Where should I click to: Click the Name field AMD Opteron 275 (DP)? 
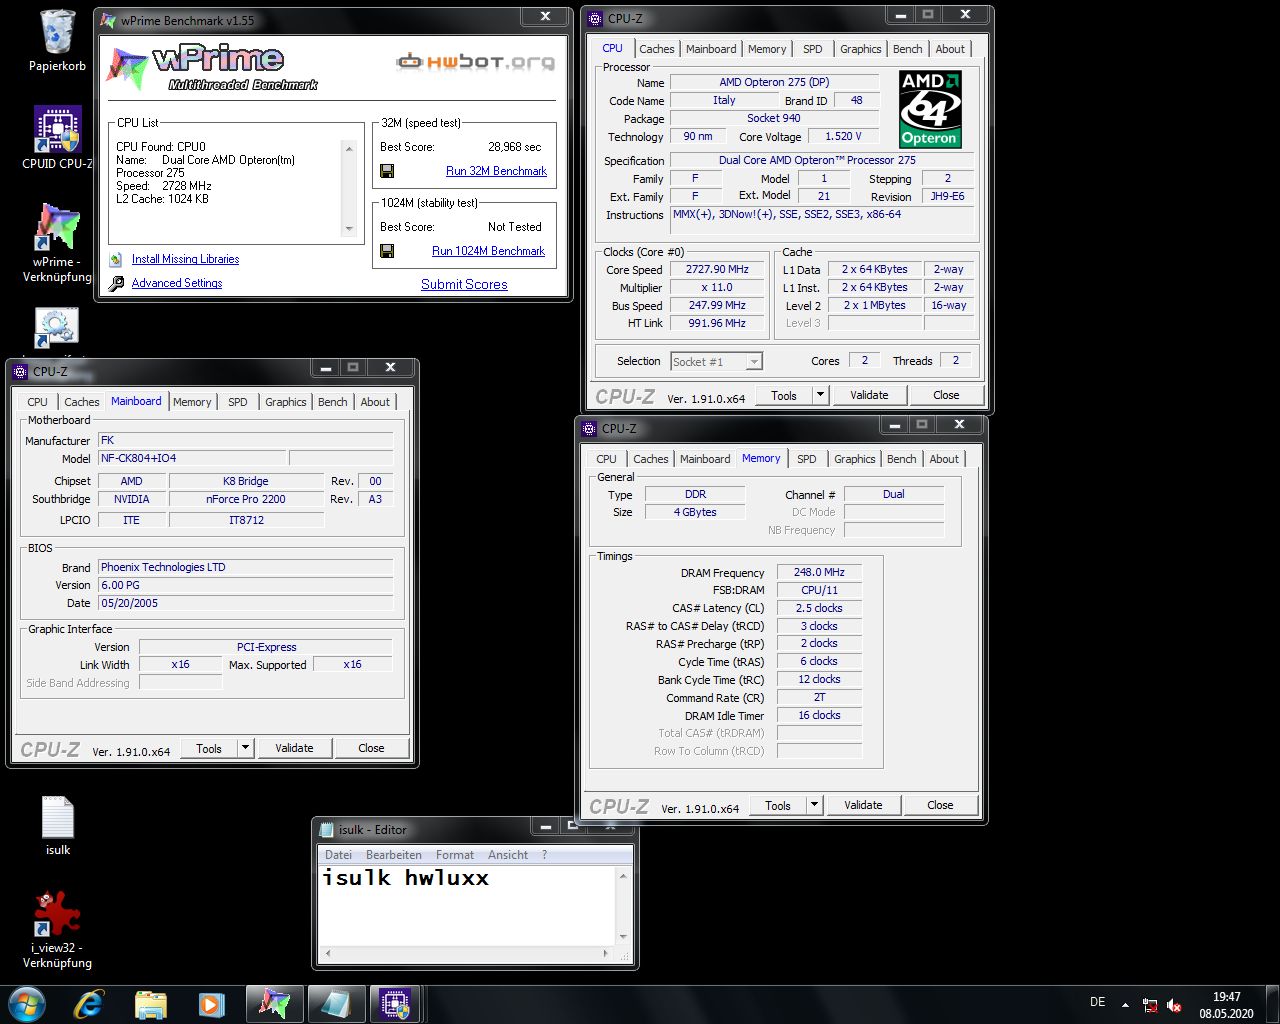click(x=774, y=82)
